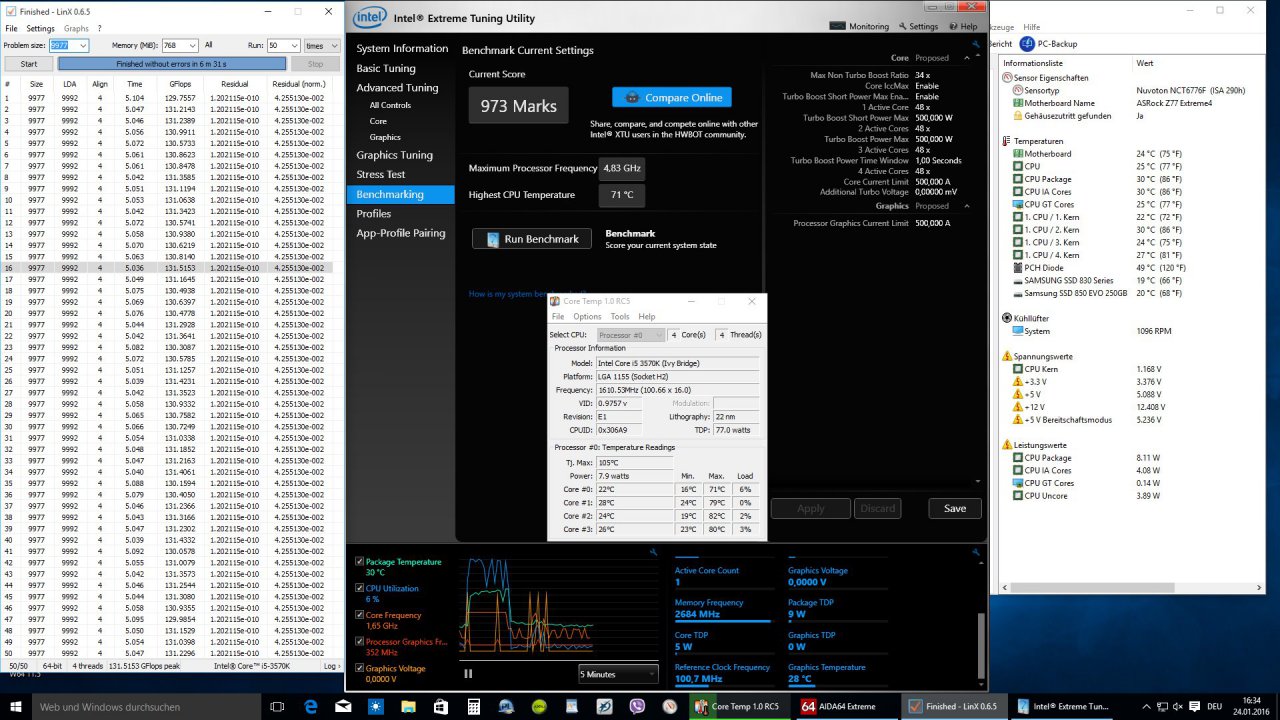The width and height of the screenshot is (1280, 720).
Task: Select Kühllüfter fan group in AIDA64
Action: 1025,318
